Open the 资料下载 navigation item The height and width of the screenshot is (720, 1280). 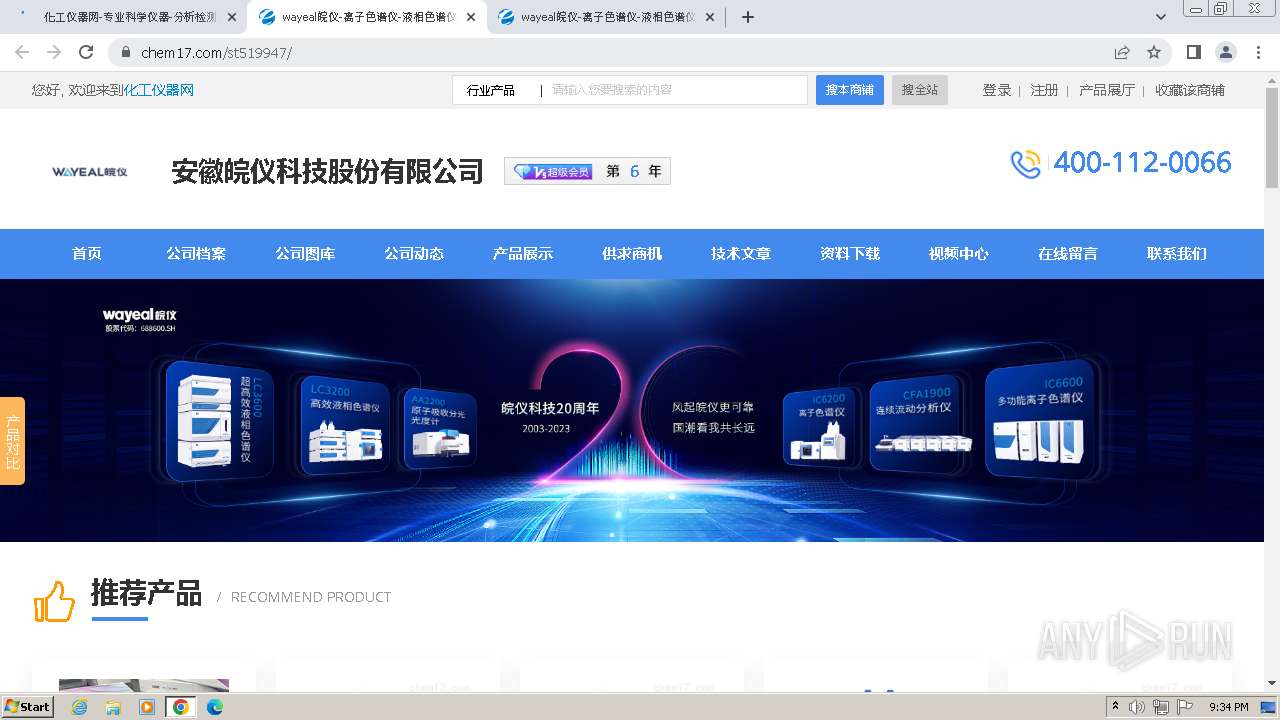[x=850, y=254]
